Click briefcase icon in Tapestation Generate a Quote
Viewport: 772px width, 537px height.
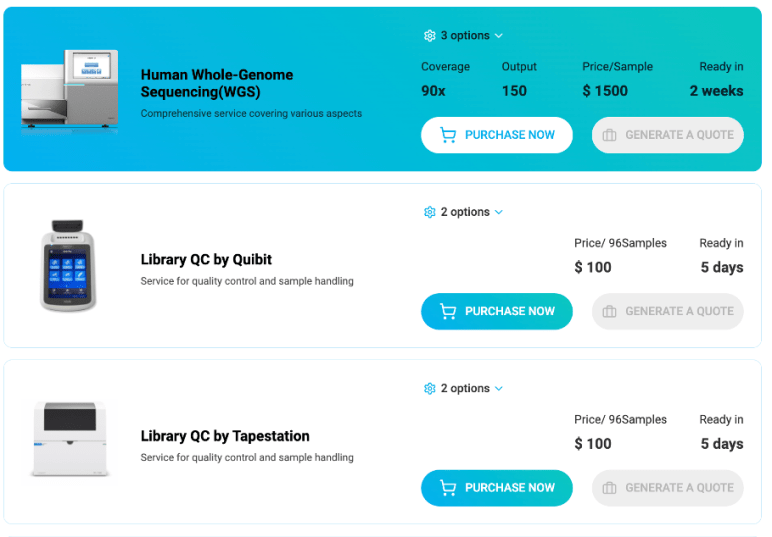tap(609, 487)
